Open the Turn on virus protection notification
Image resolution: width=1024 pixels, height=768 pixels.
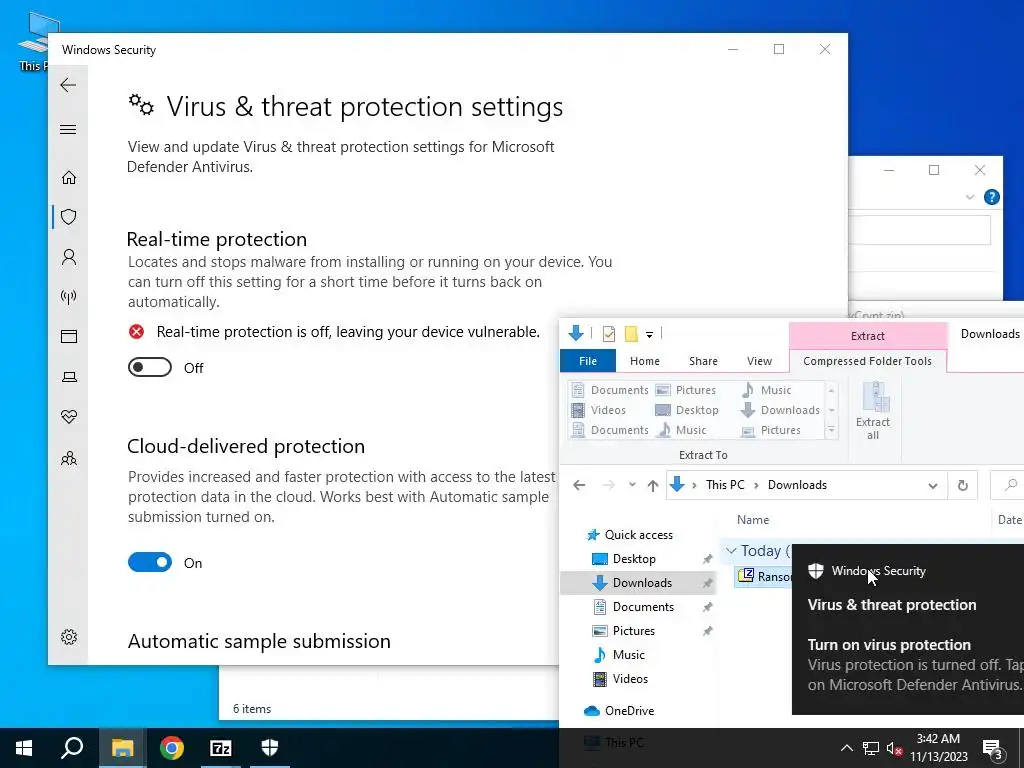coord(908,629)
